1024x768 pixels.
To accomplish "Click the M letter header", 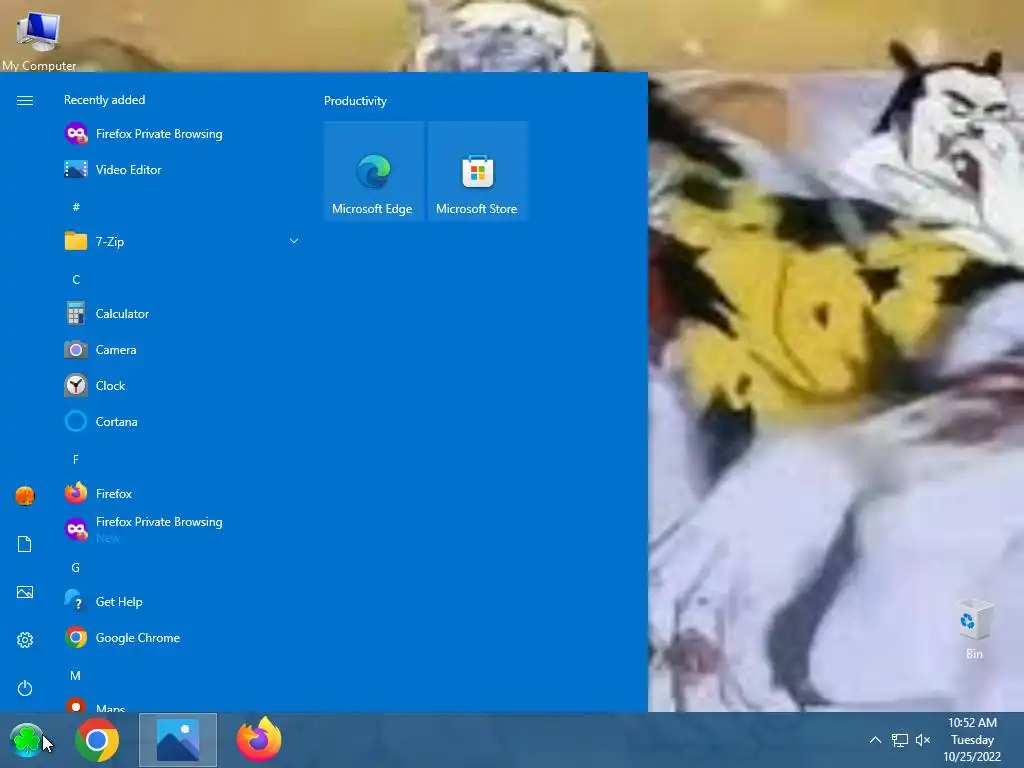I will pyautogui.click(x=76, y=676).
